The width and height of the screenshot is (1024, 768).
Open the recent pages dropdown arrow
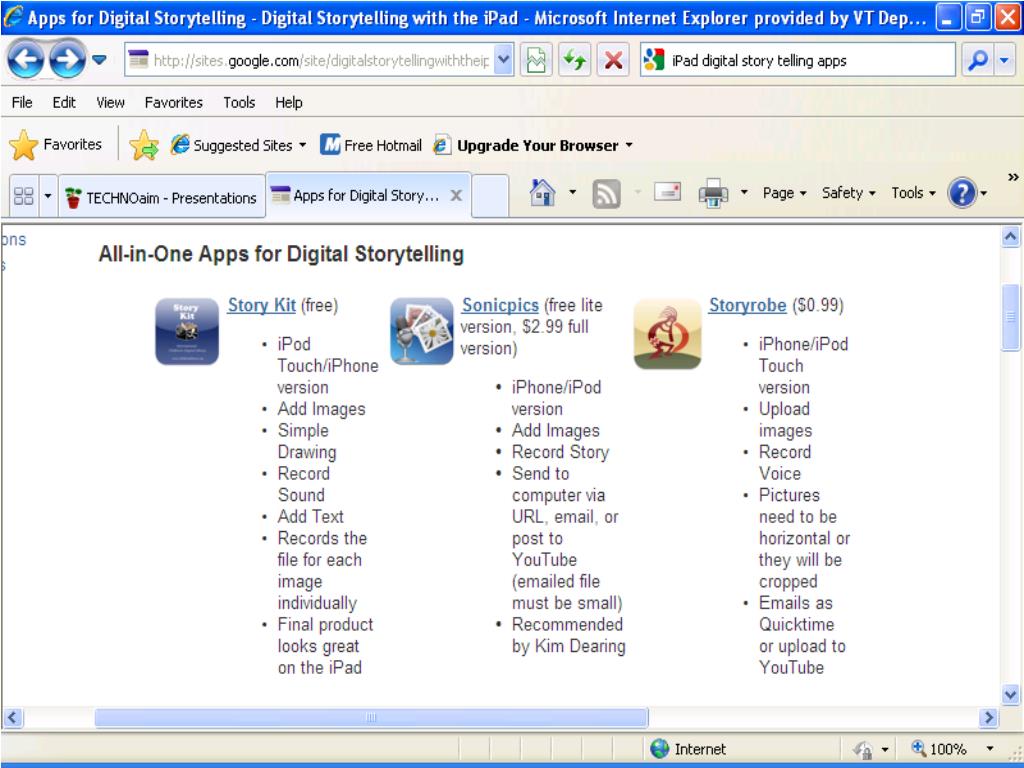(x=99, y=60)
